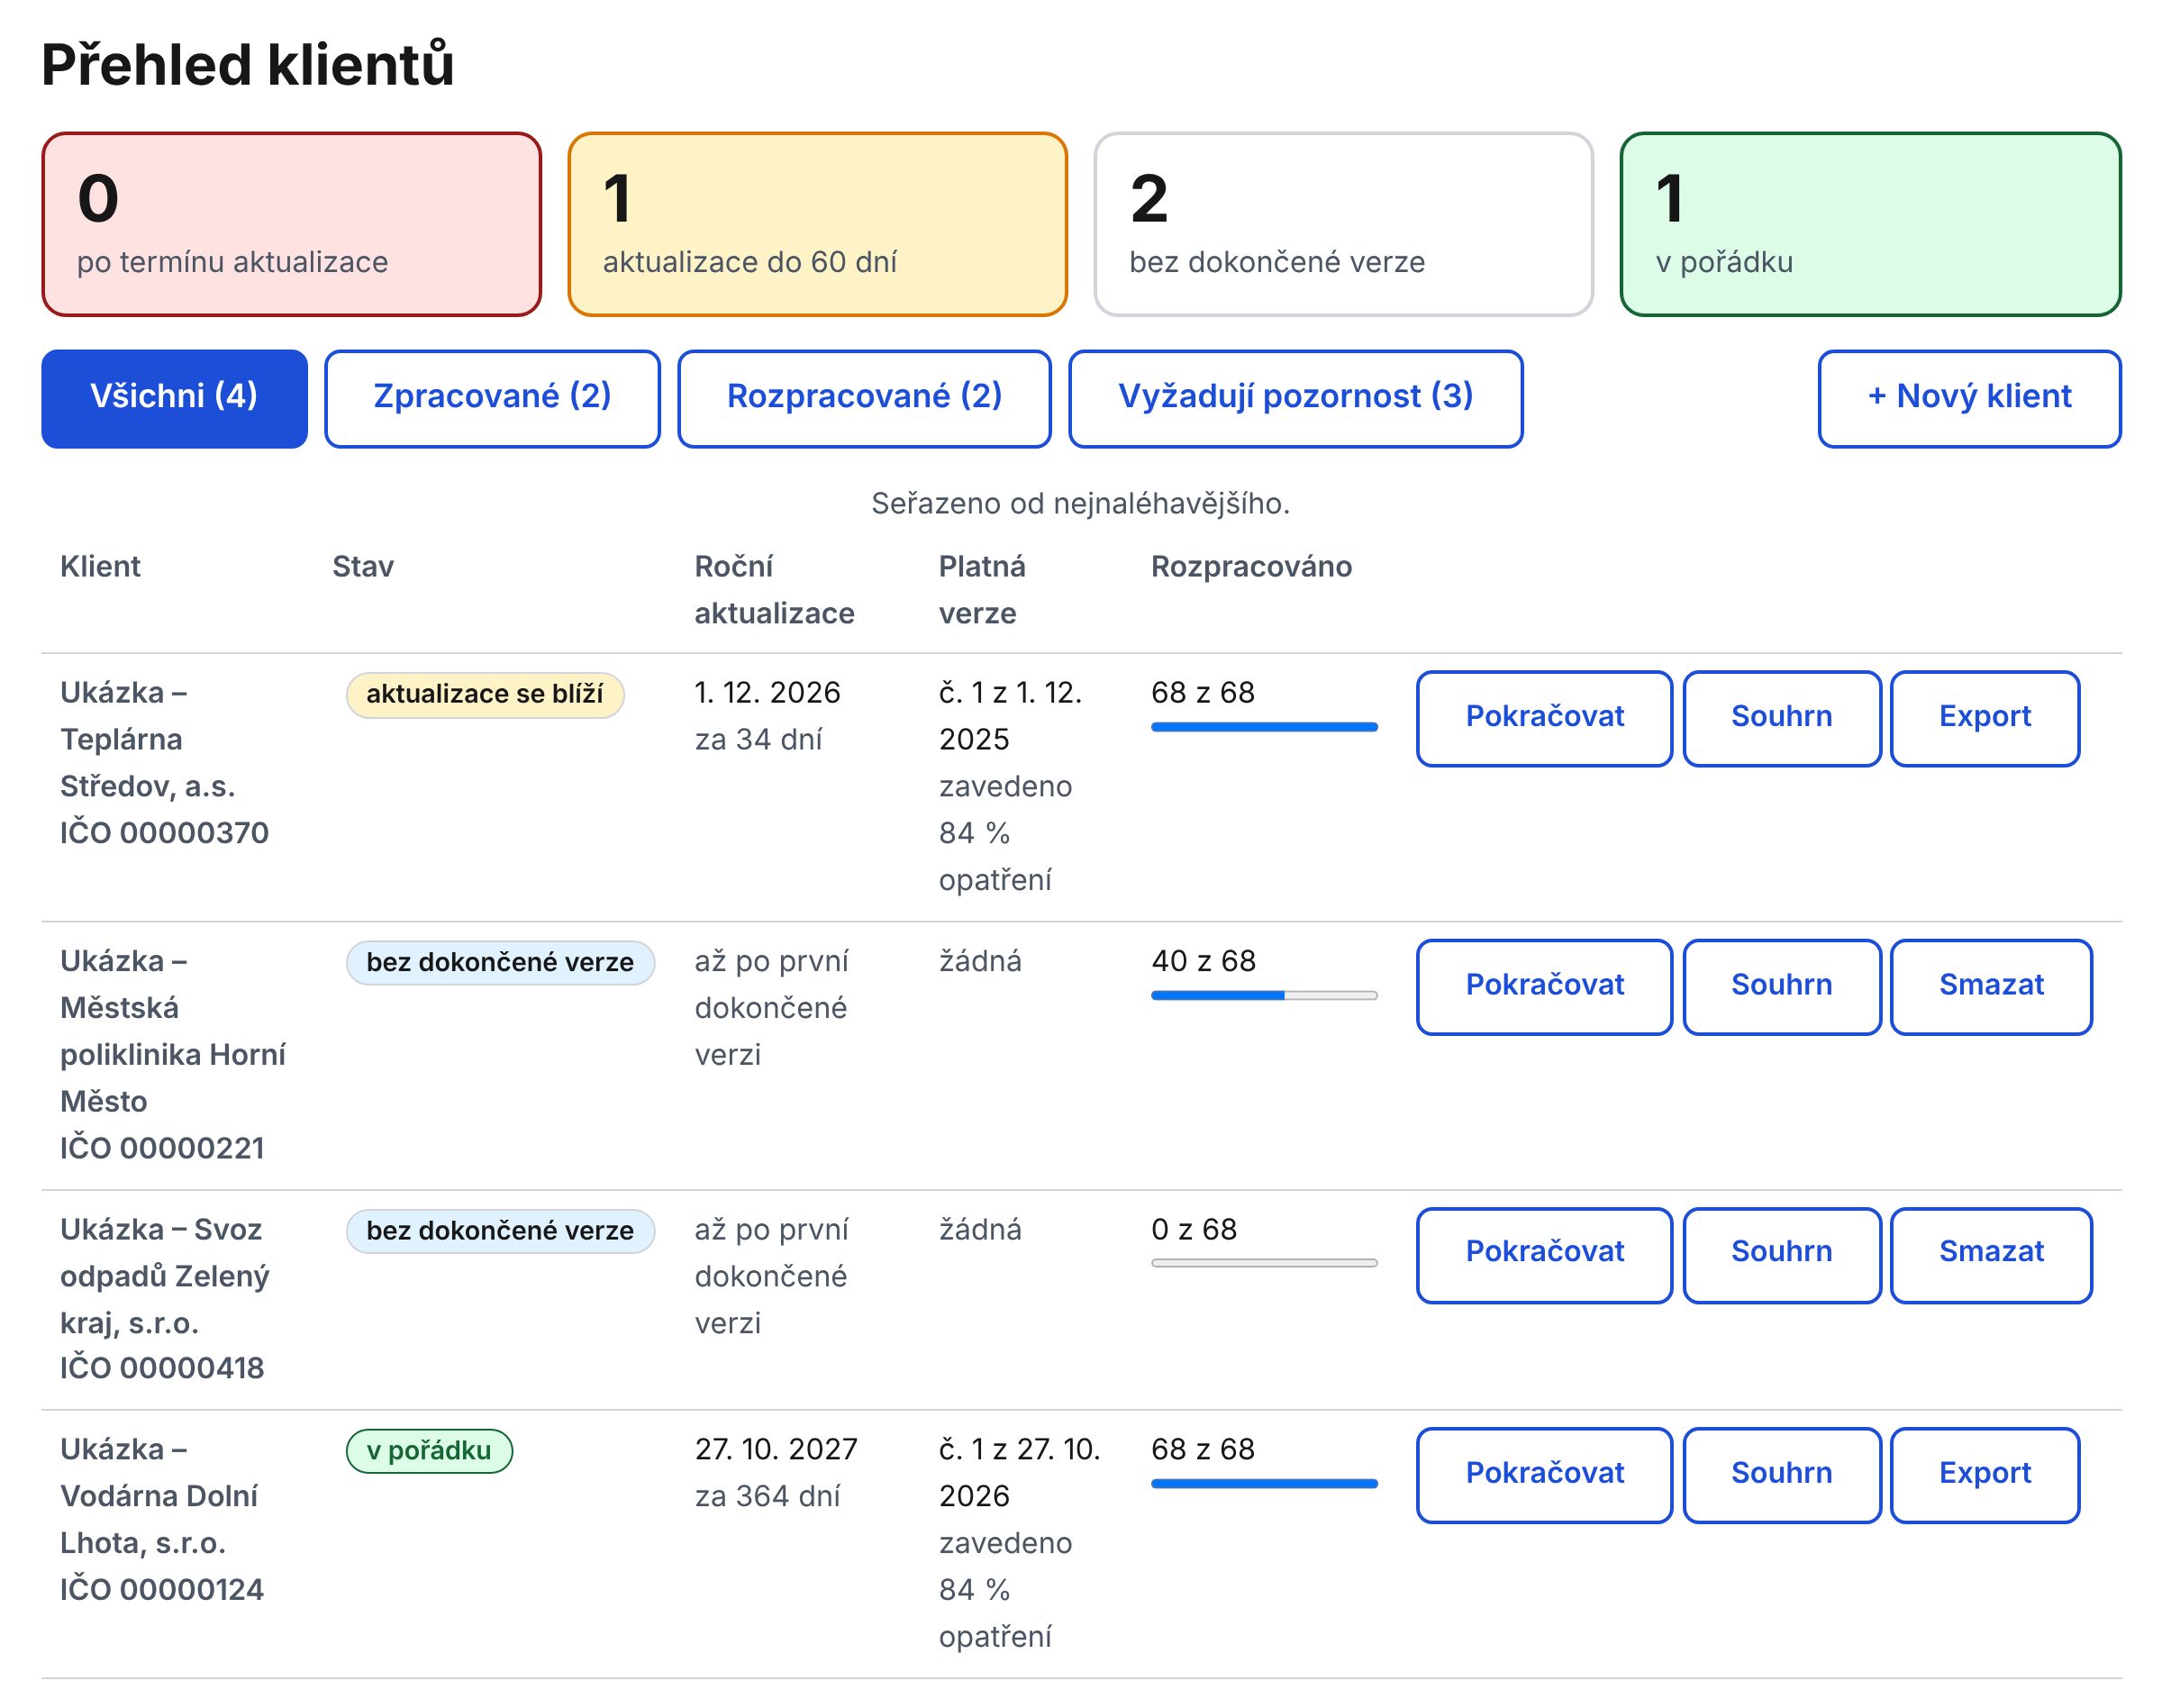2162x1708 pixels.
Task: Pokračovat for Městská poliklinika Horní Město
Action: coord(1544,986)
